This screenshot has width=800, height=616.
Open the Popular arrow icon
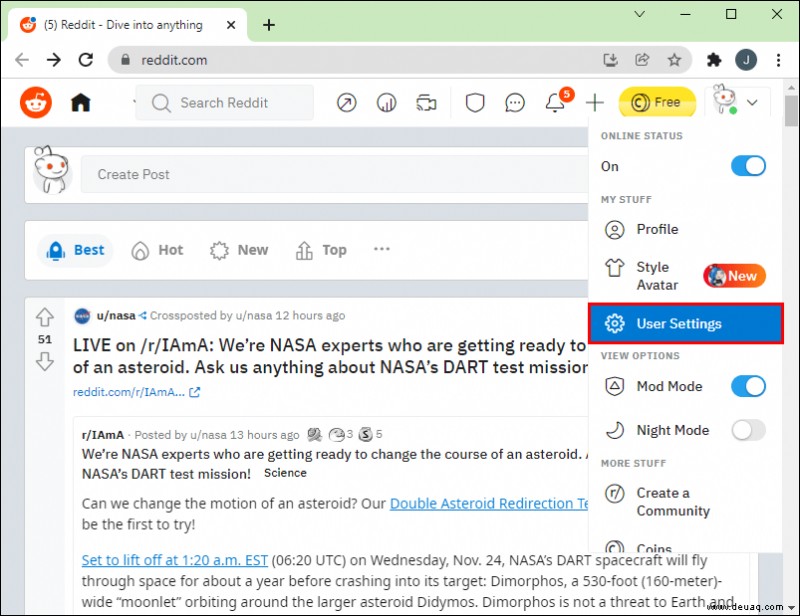(346, 103)
